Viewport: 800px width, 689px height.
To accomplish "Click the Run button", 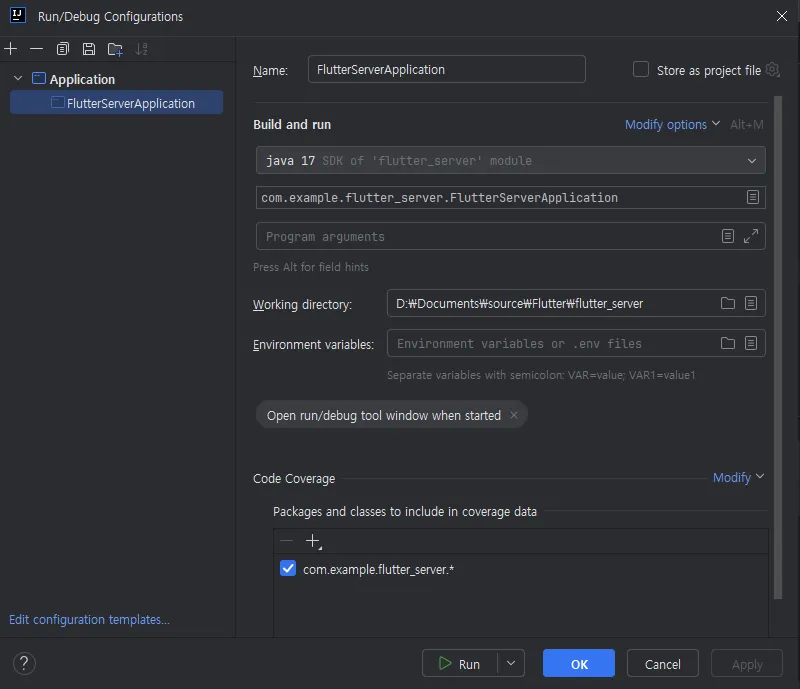I will coord(460,663).
